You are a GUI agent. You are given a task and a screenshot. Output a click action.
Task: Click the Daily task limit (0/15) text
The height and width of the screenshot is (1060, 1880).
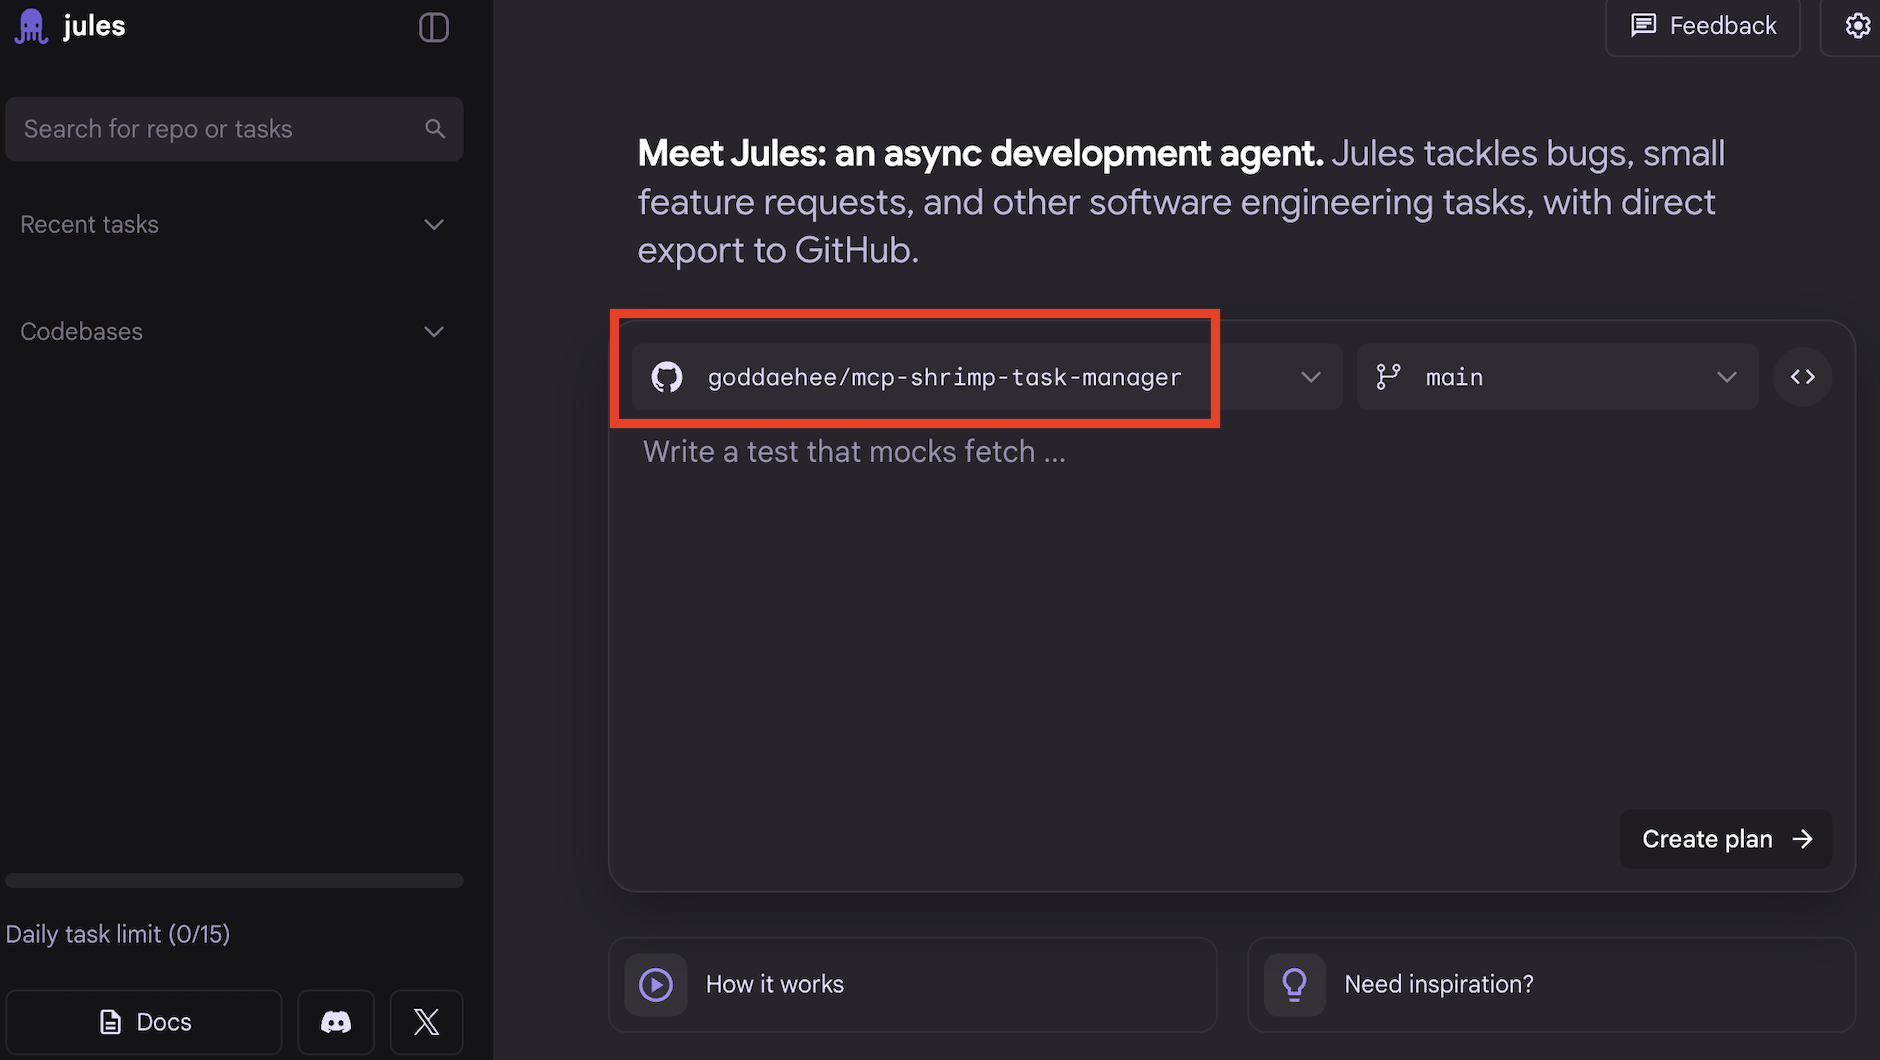(x=118, y=934)
